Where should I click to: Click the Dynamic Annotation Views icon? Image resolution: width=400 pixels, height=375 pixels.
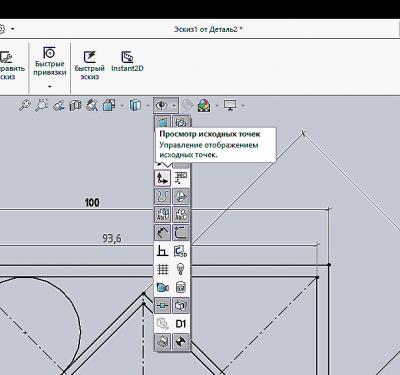(92, 106)
